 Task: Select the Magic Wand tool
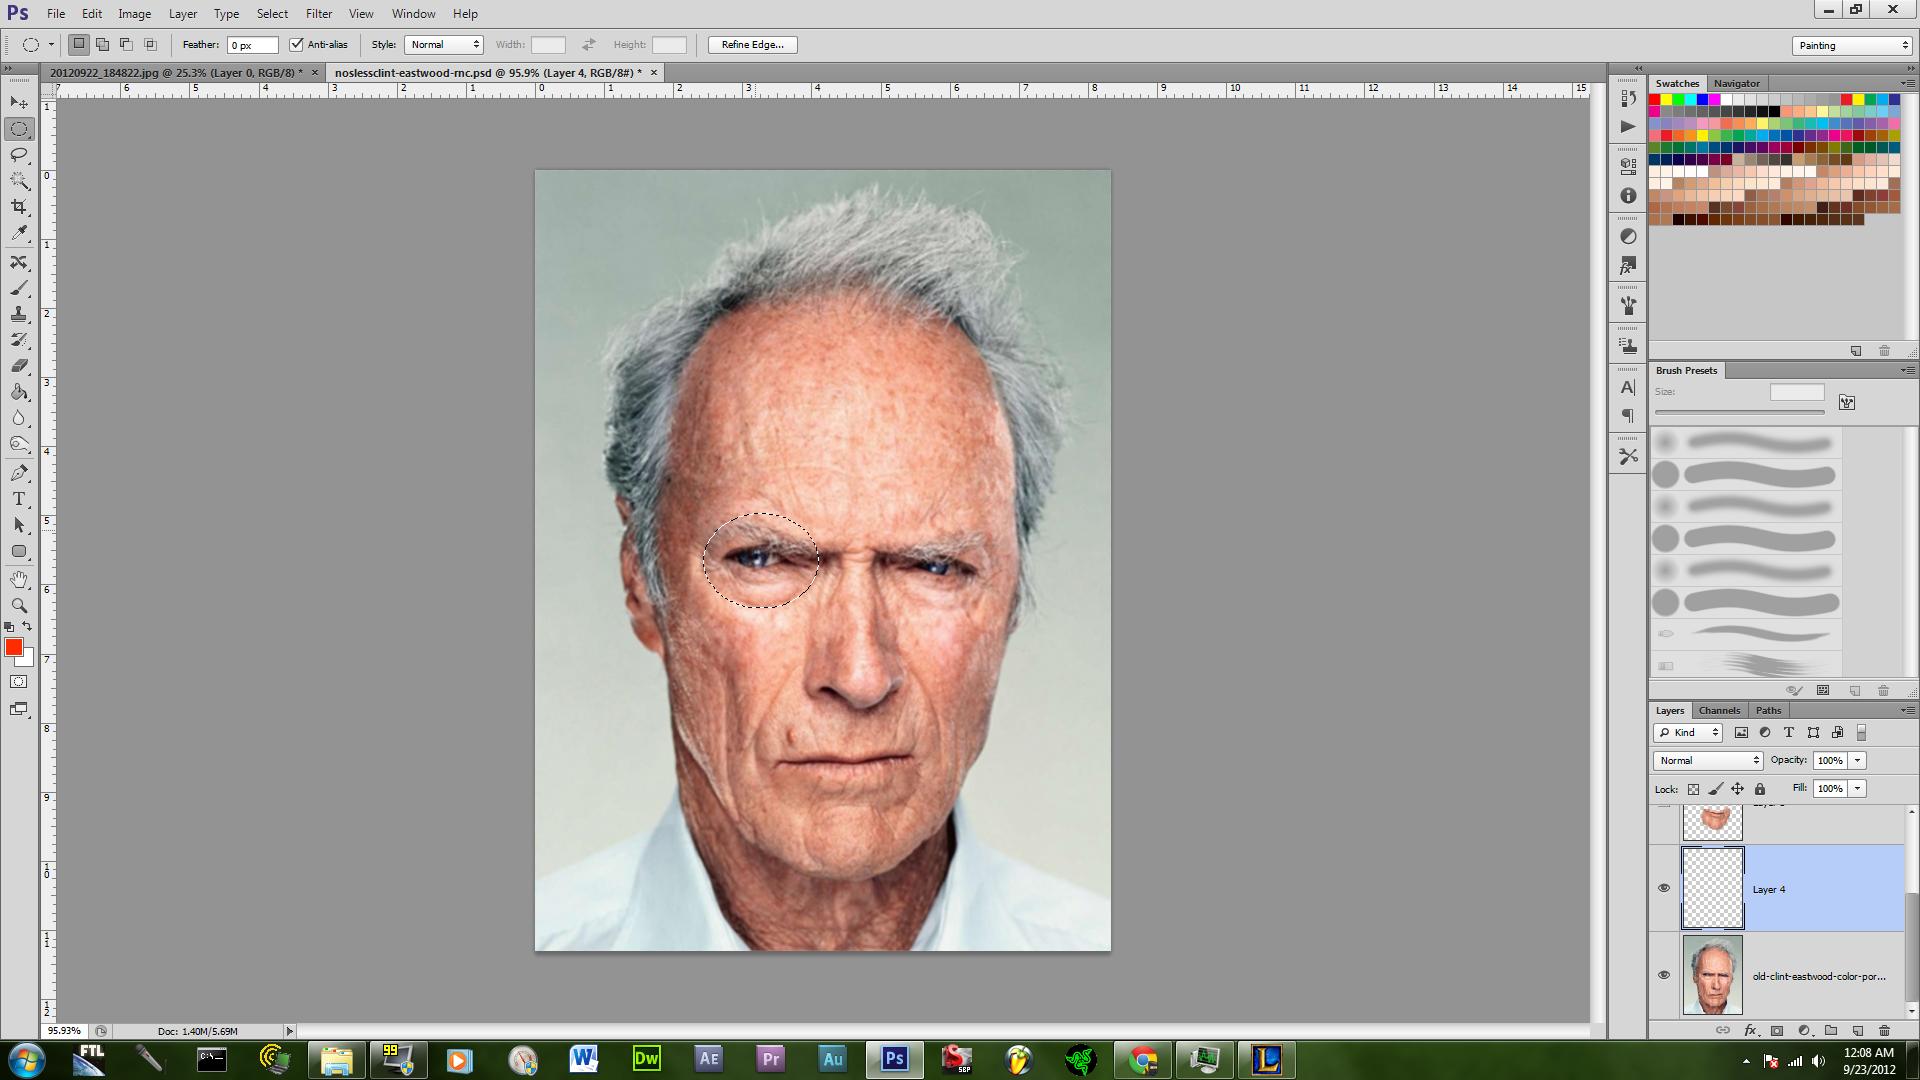(19, 181)
